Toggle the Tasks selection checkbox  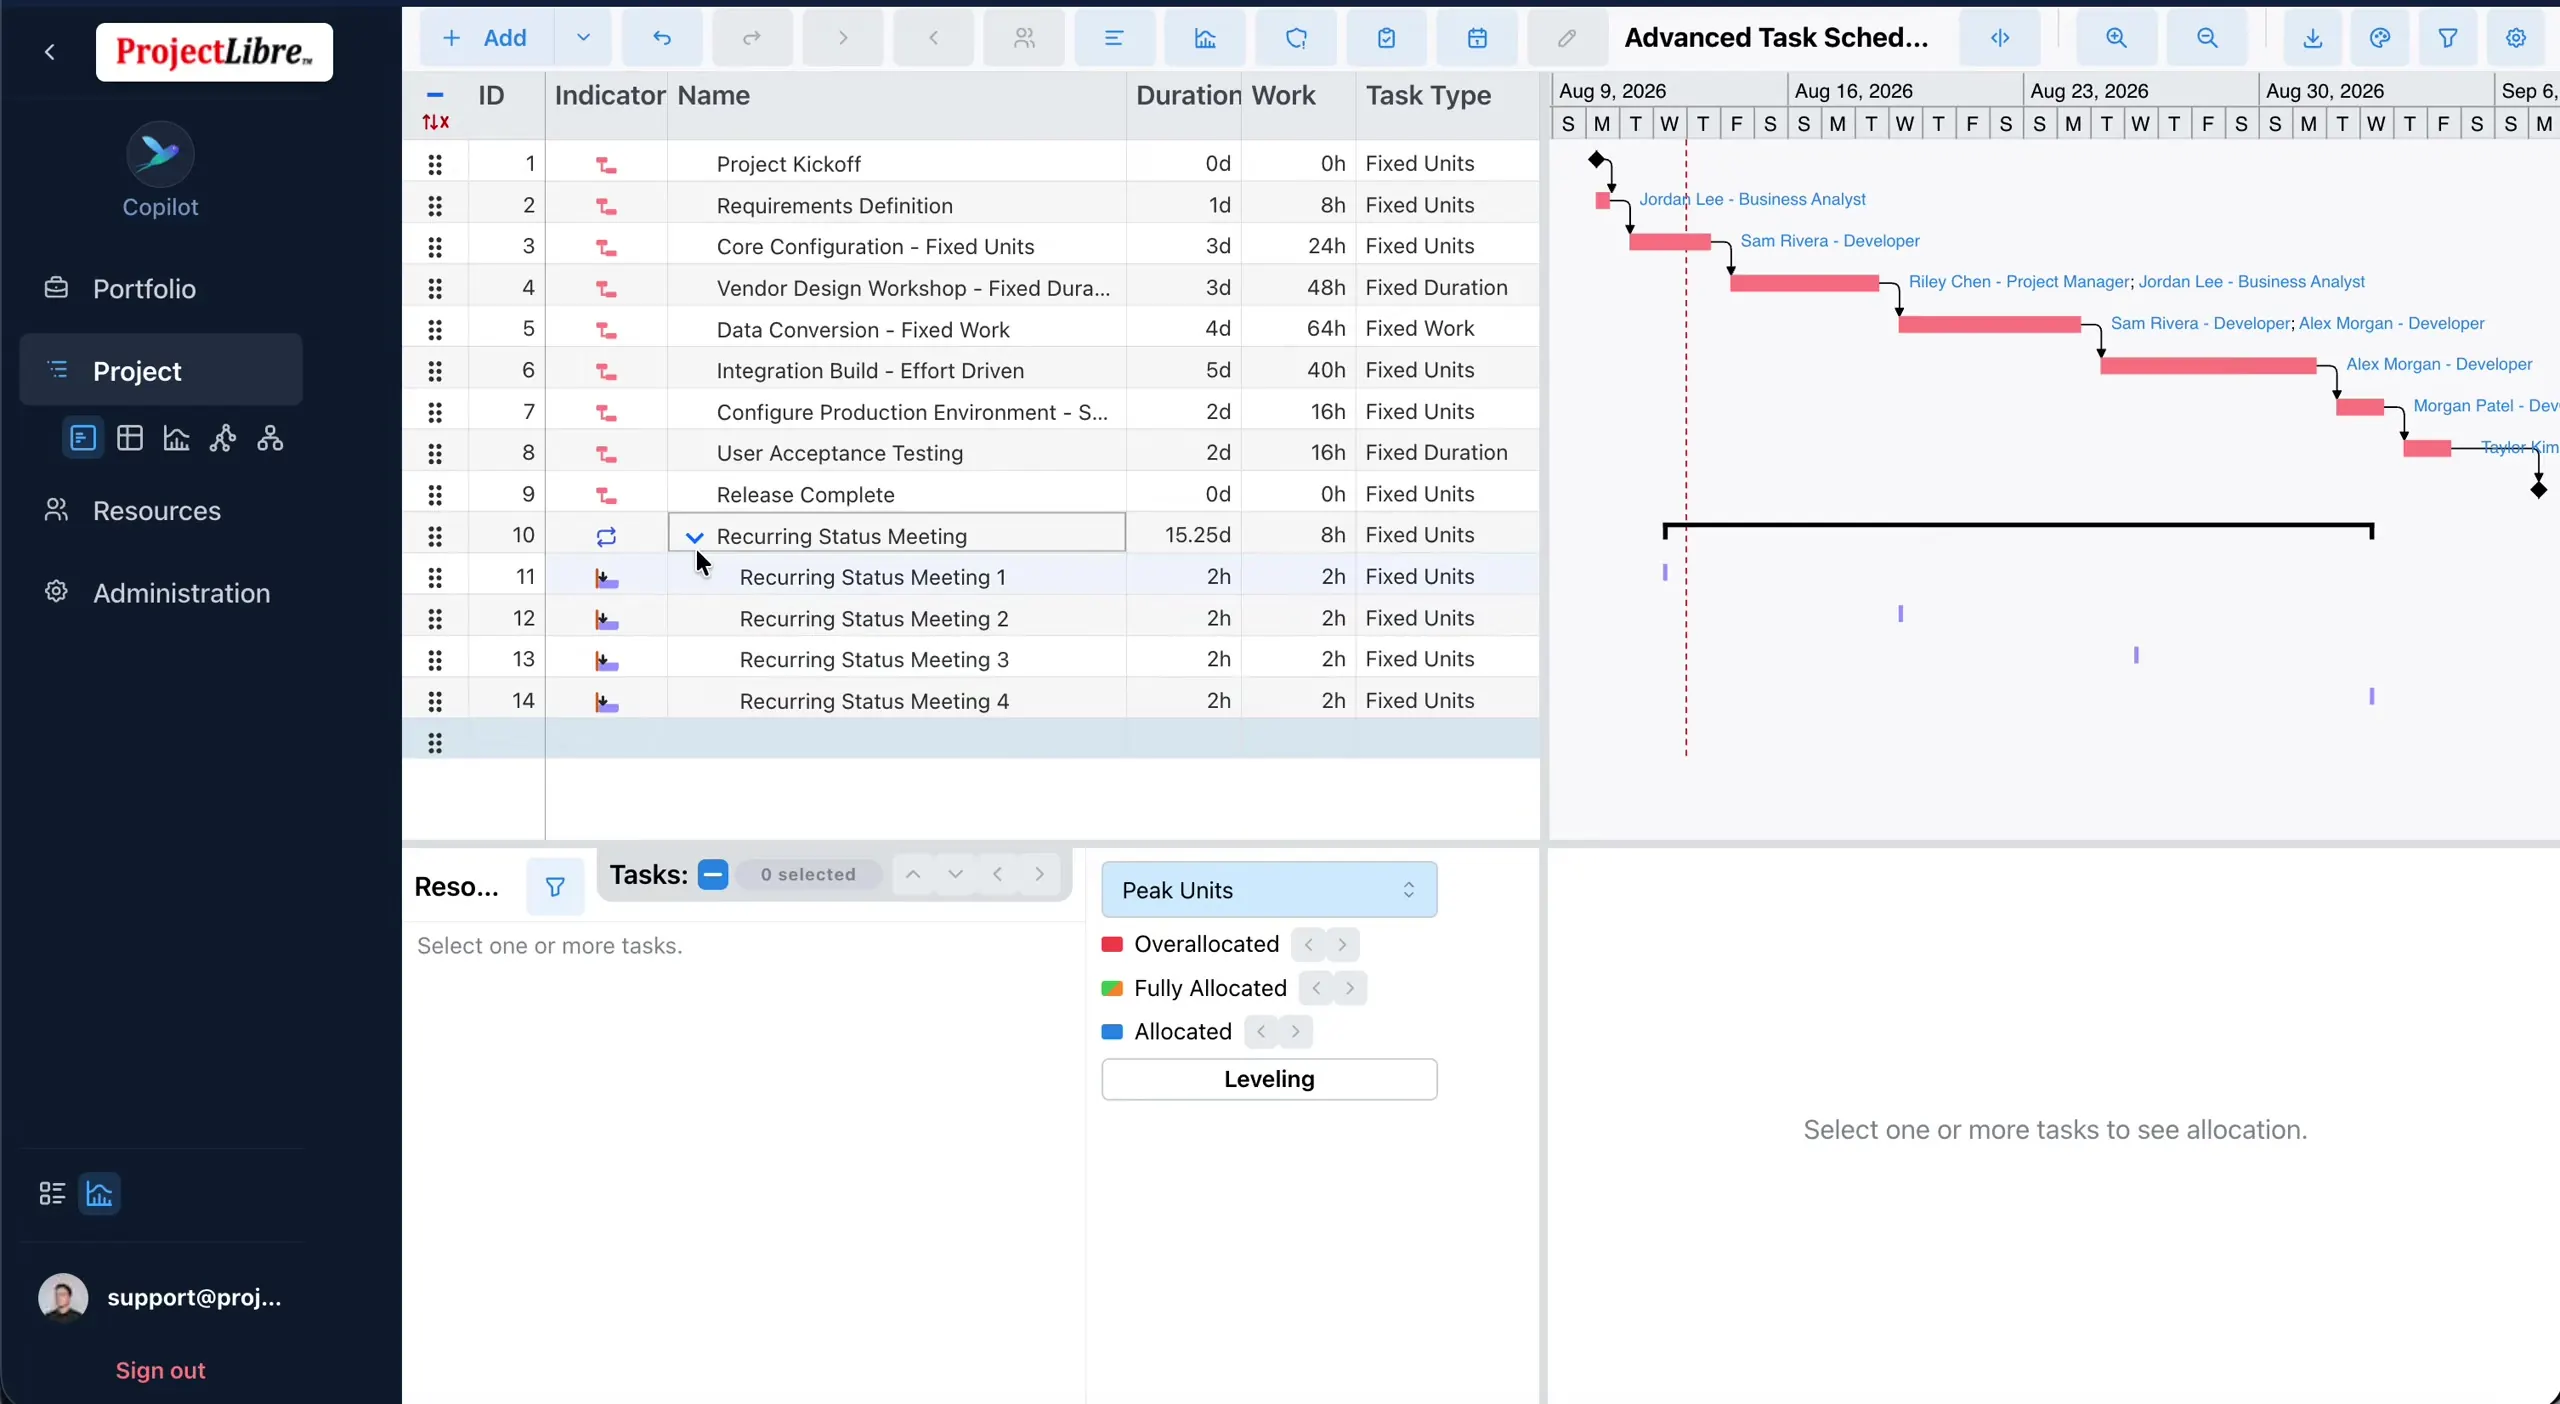click(x=713, y=874)
